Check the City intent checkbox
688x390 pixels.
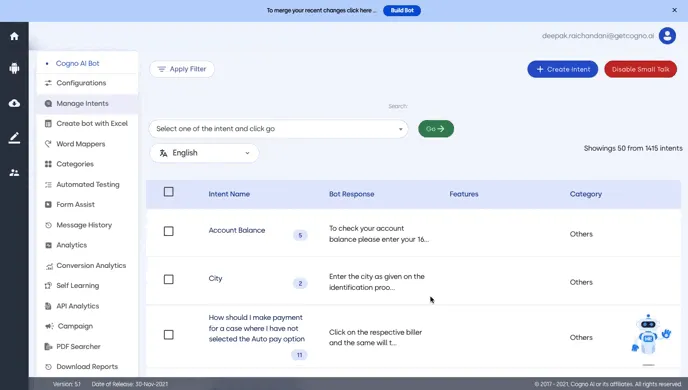[x=168, y=279]
